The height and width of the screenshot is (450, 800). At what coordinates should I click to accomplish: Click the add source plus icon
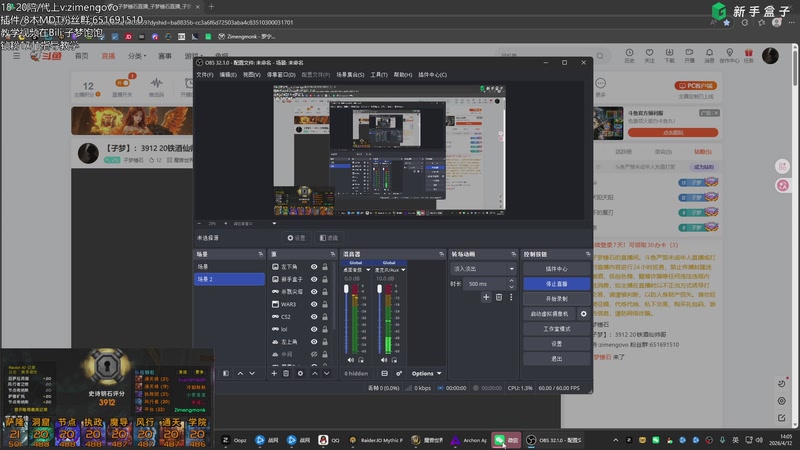[275, 374]
